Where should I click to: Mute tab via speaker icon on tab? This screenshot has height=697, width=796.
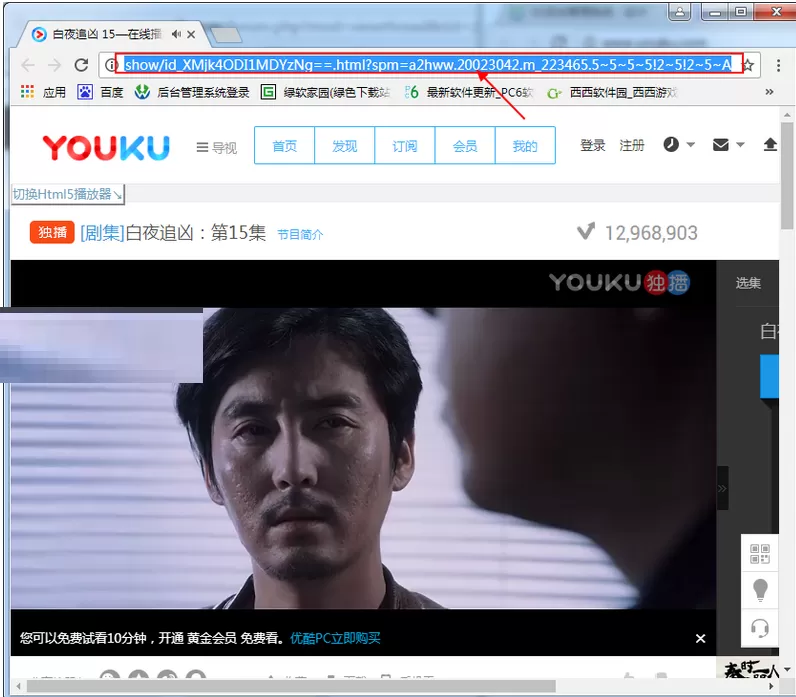click(x=176, y=34)
